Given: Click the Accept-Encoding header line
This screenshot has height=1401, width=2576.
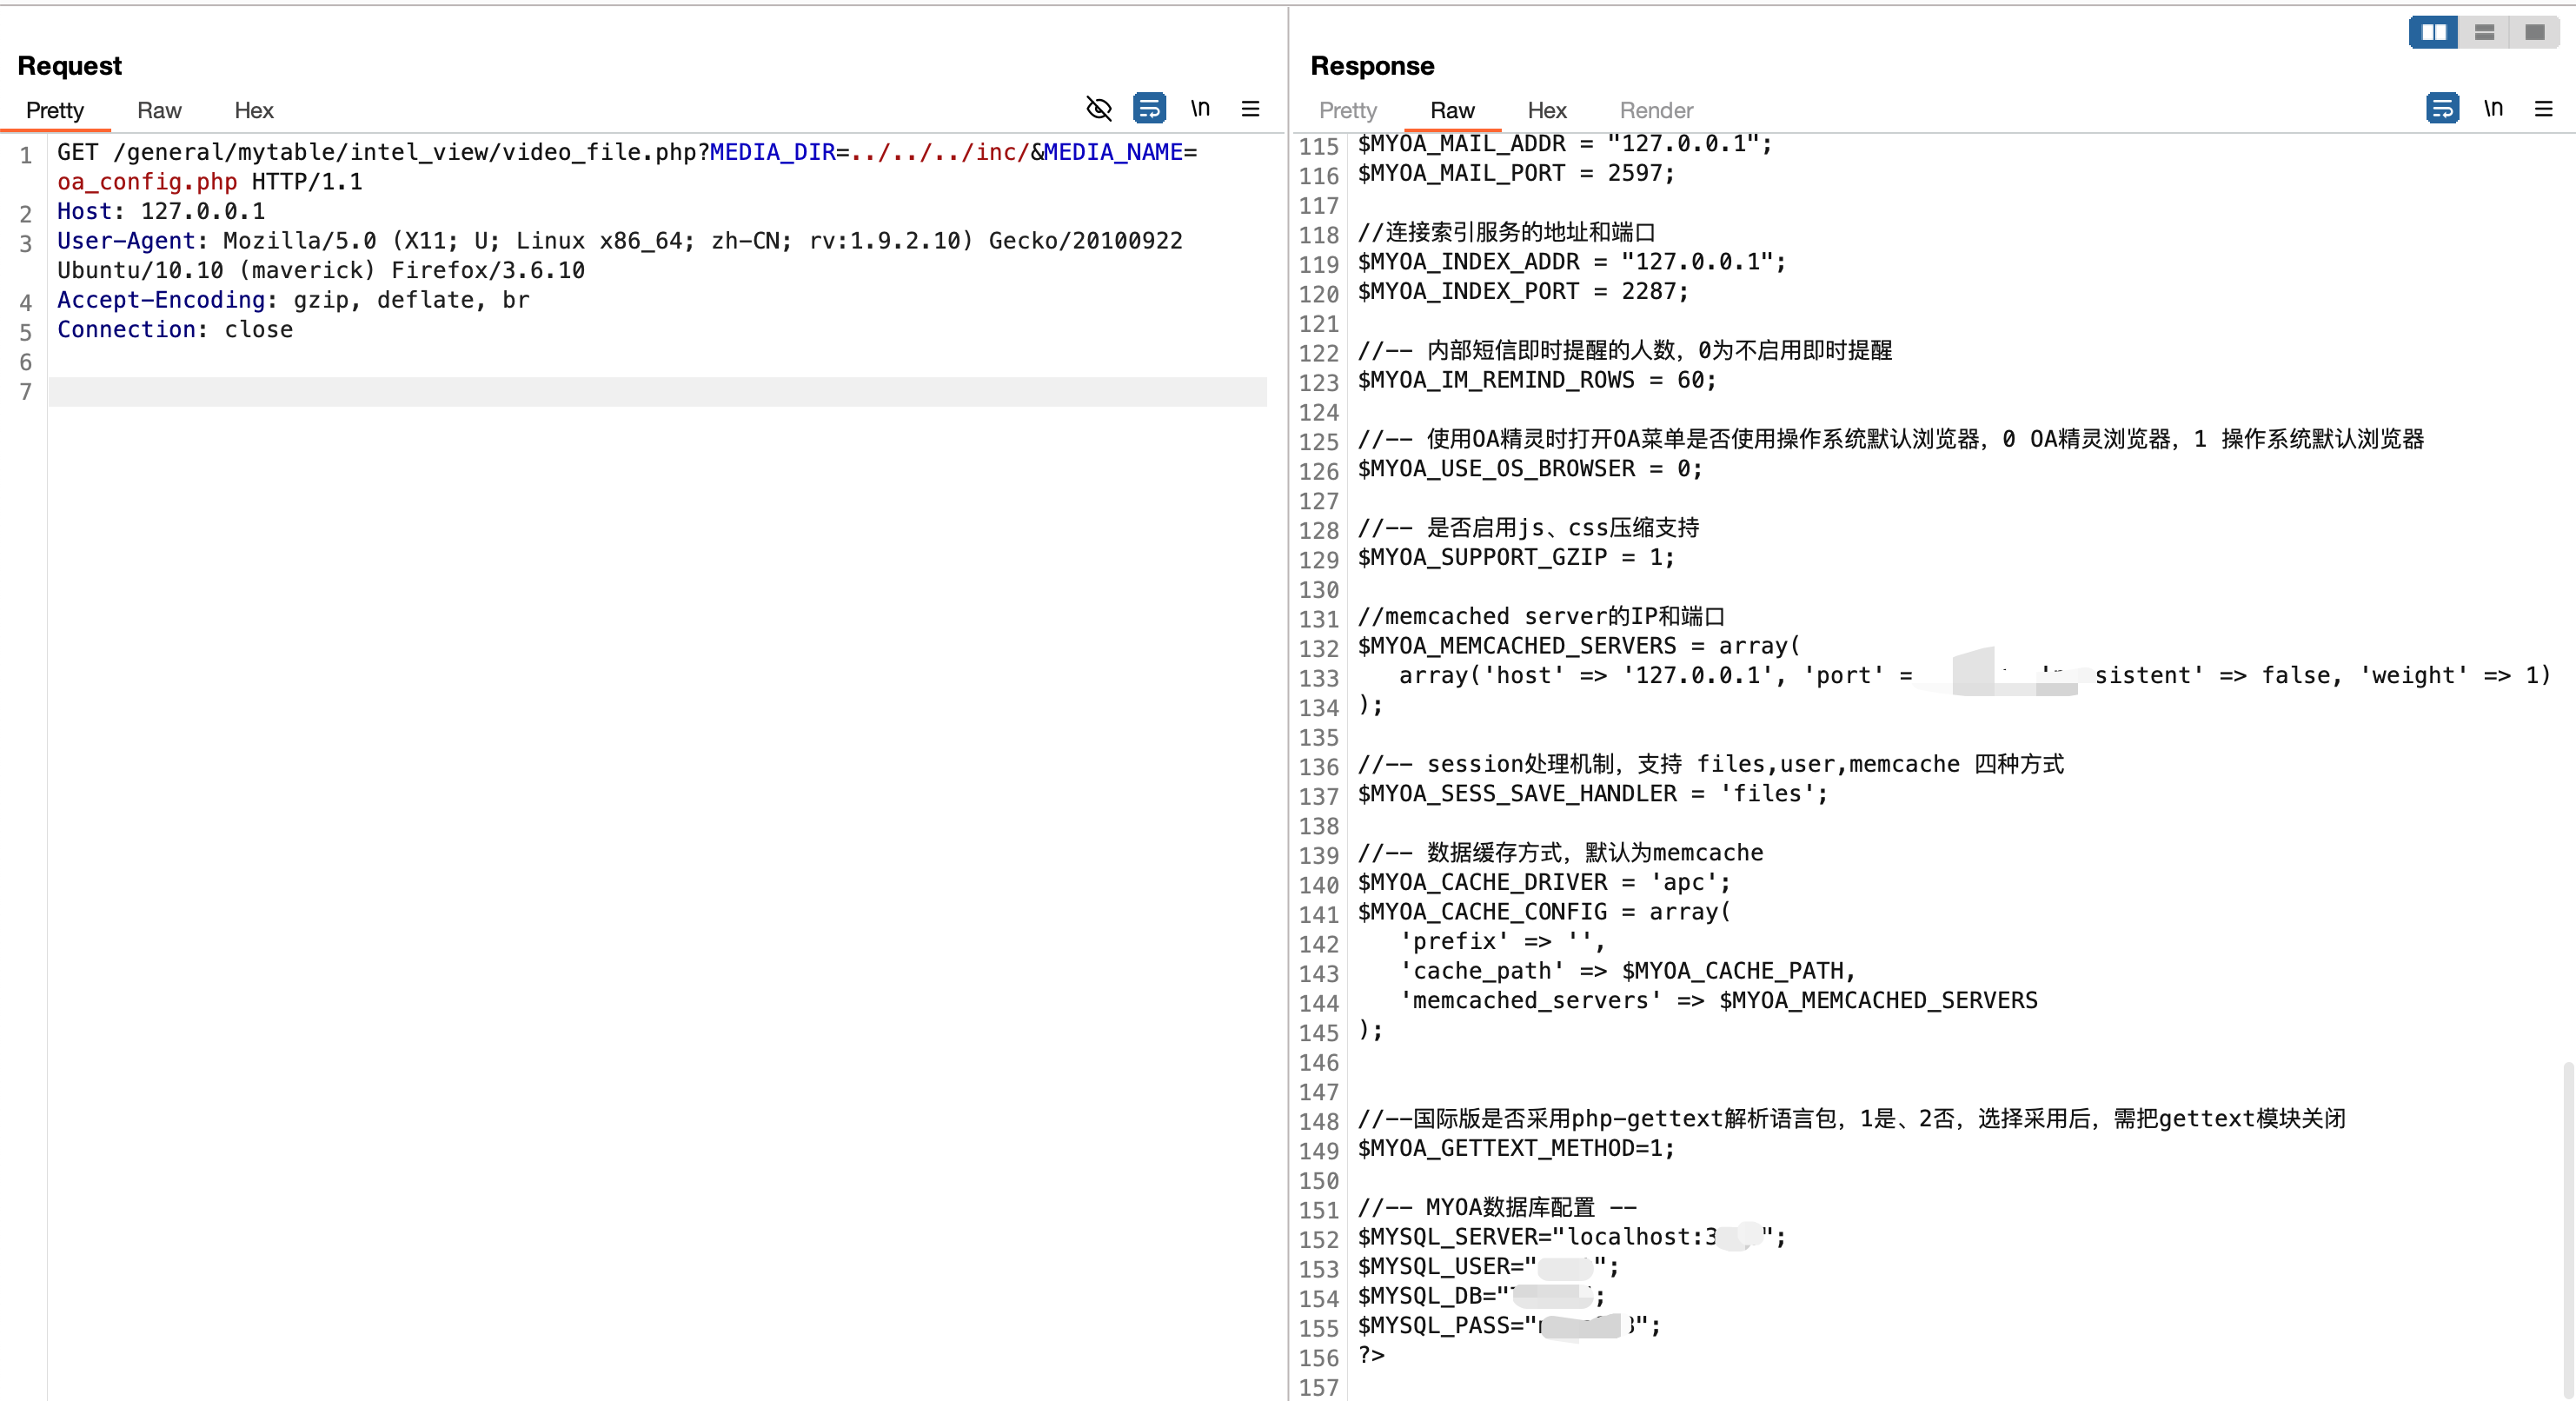Looking at the screenshot, I should pyautogui.click(x=293, y=300).
